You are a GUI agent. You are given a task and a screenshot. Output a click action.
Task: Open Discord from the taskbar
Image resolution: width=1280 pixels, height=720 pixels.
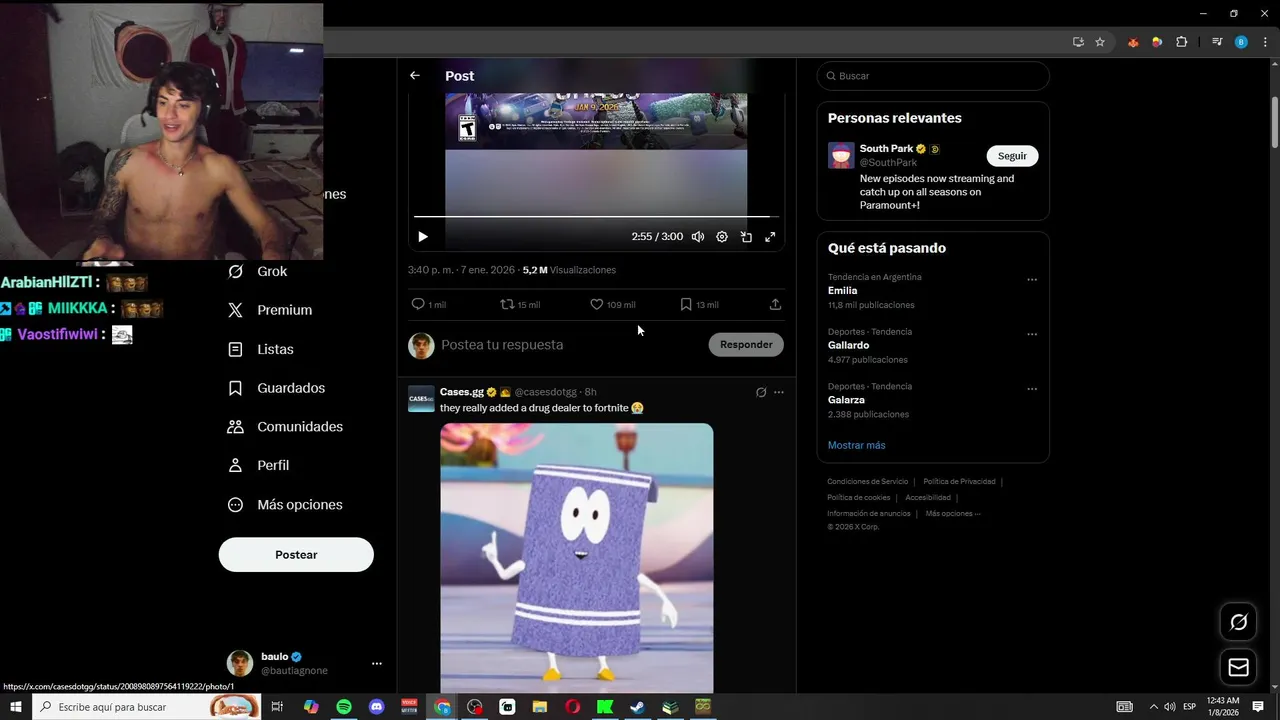[376, 707]
